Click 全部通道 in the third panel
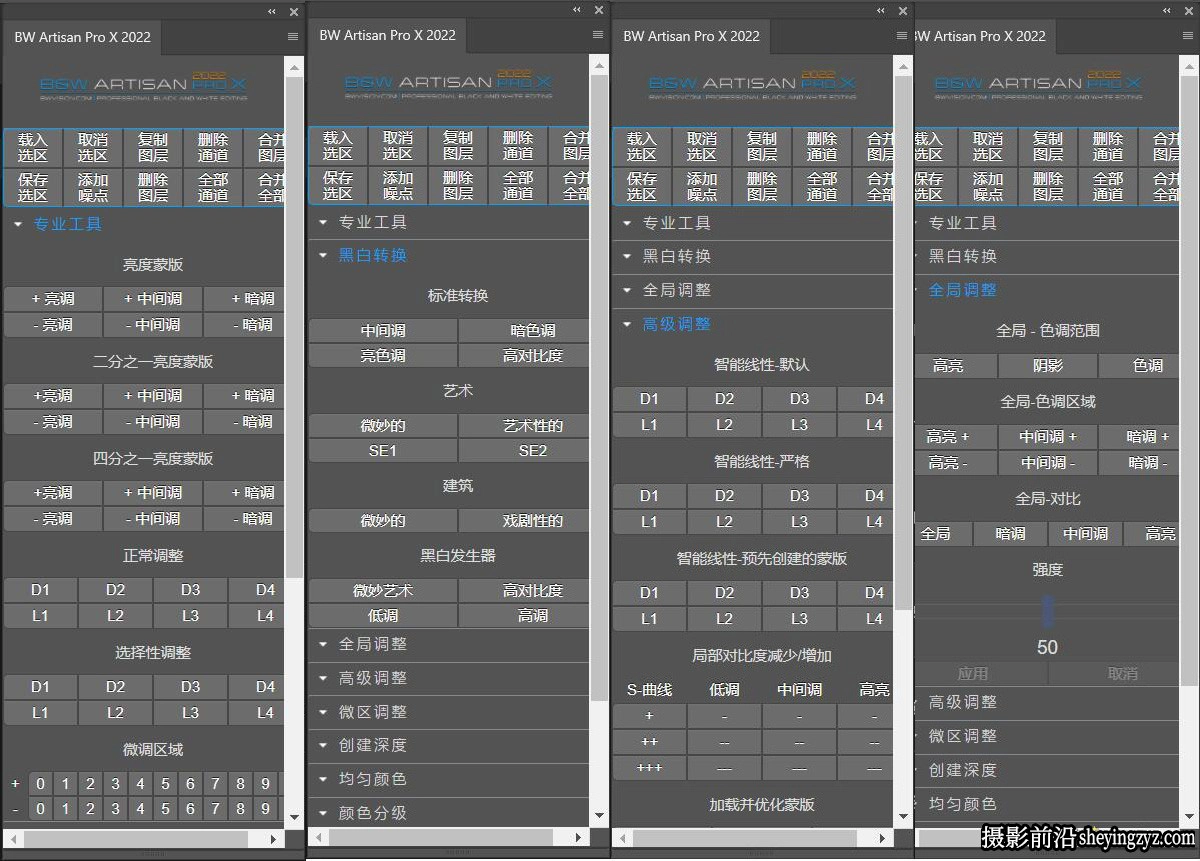Image resolution: width=1200 pixels, height=861 pixels. click(x=821, y=186)
